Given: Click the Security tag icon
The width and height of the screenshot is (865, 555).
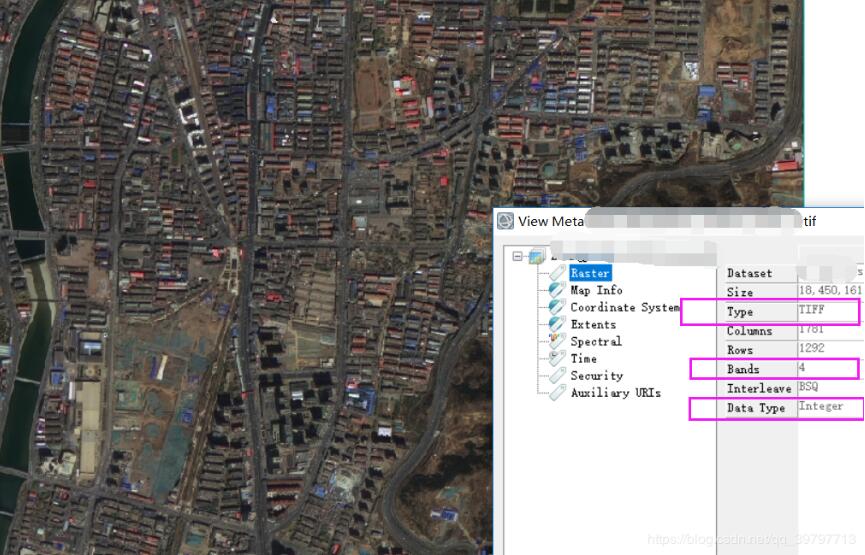Looking at the screenshot, I should [x=557, y=376].
